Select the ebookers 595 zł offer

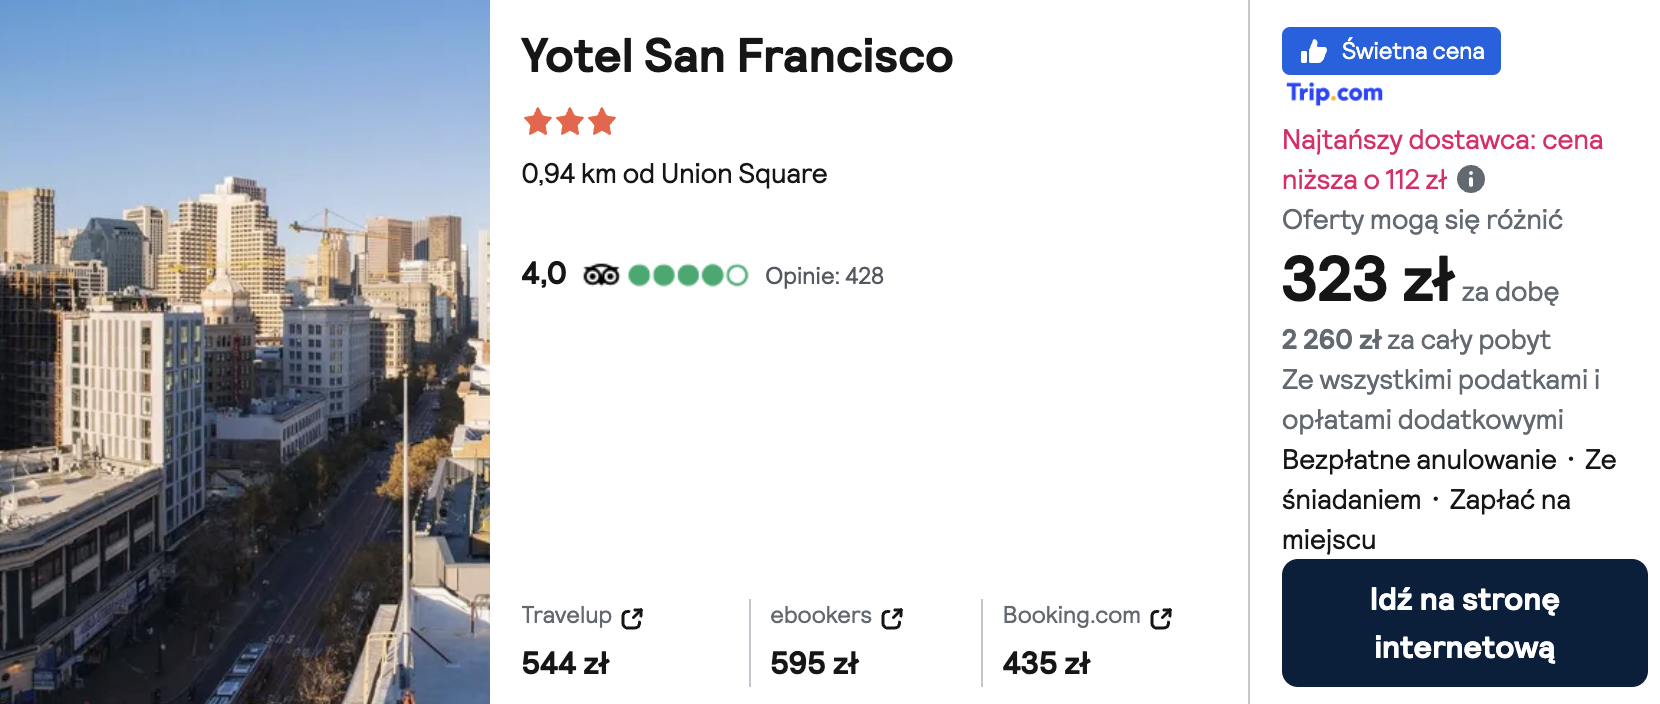coord(837,640)
